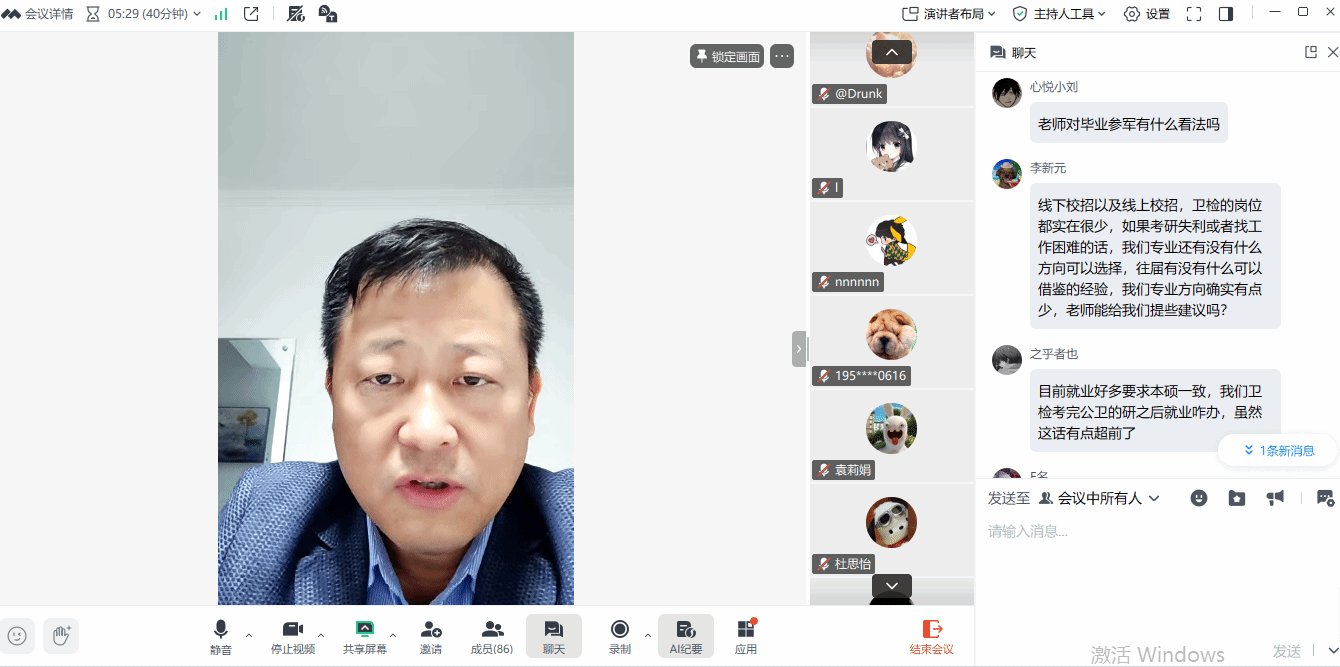1340x667 pixels.
Task: Open the 成员(86) members list
Action: 492,636
